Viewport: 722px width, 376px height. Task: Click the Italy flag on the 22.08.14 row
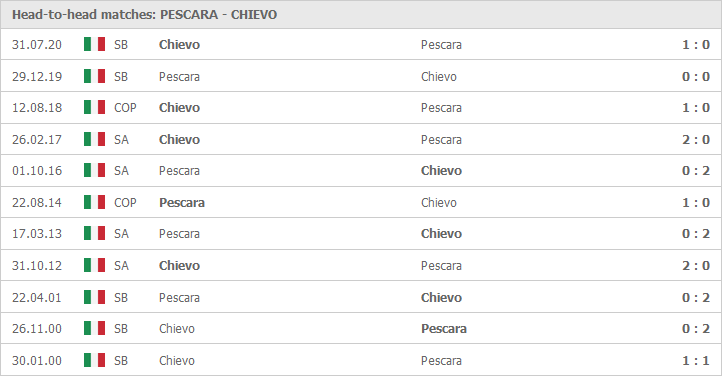[94, 202]
